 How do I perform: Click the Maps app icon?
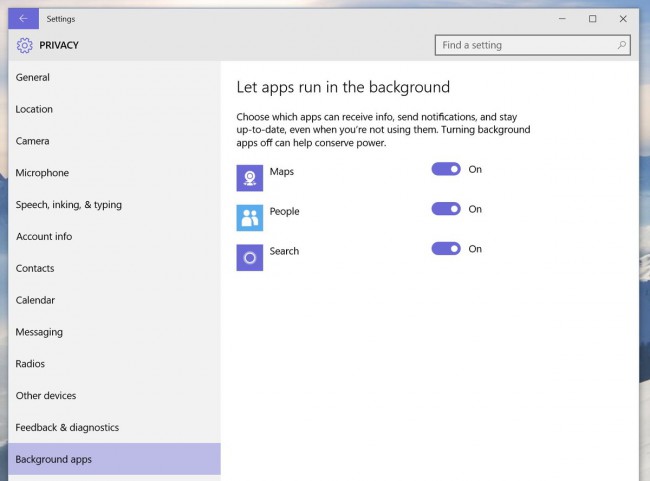(x=250, y=178)
